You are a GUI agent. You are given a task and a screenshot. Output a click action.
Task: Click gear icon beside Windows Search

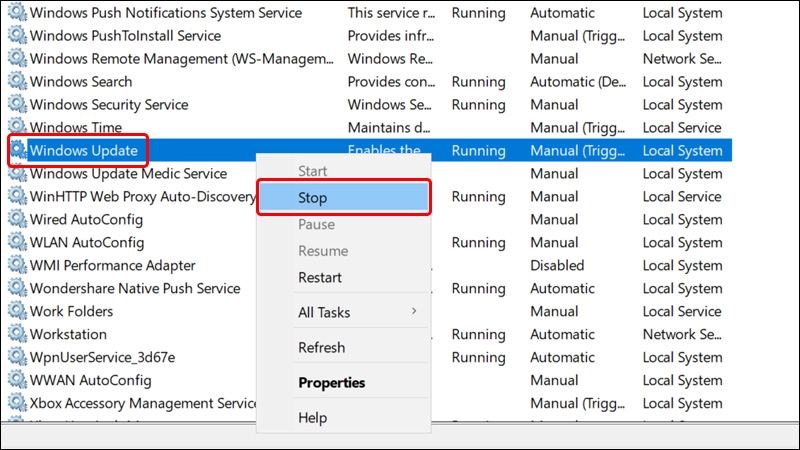tap(17, 81)
